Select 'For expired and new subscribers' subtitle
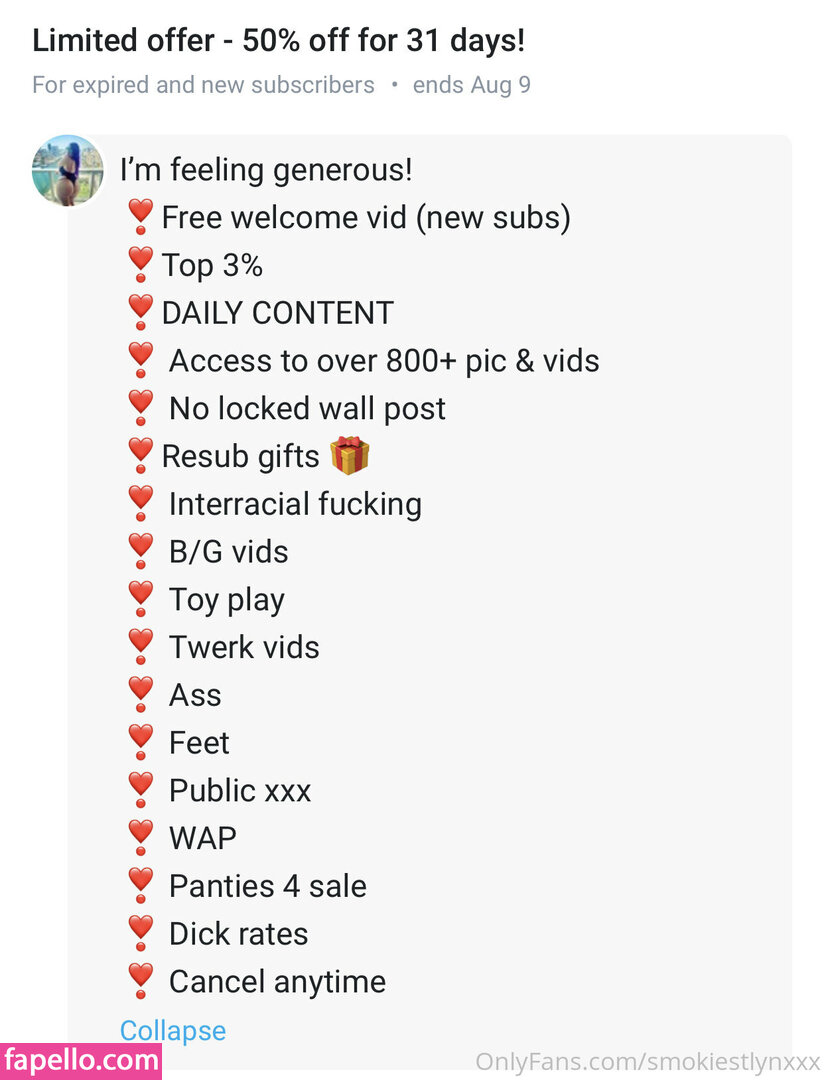824x1080 pixels. coord(203,85)
